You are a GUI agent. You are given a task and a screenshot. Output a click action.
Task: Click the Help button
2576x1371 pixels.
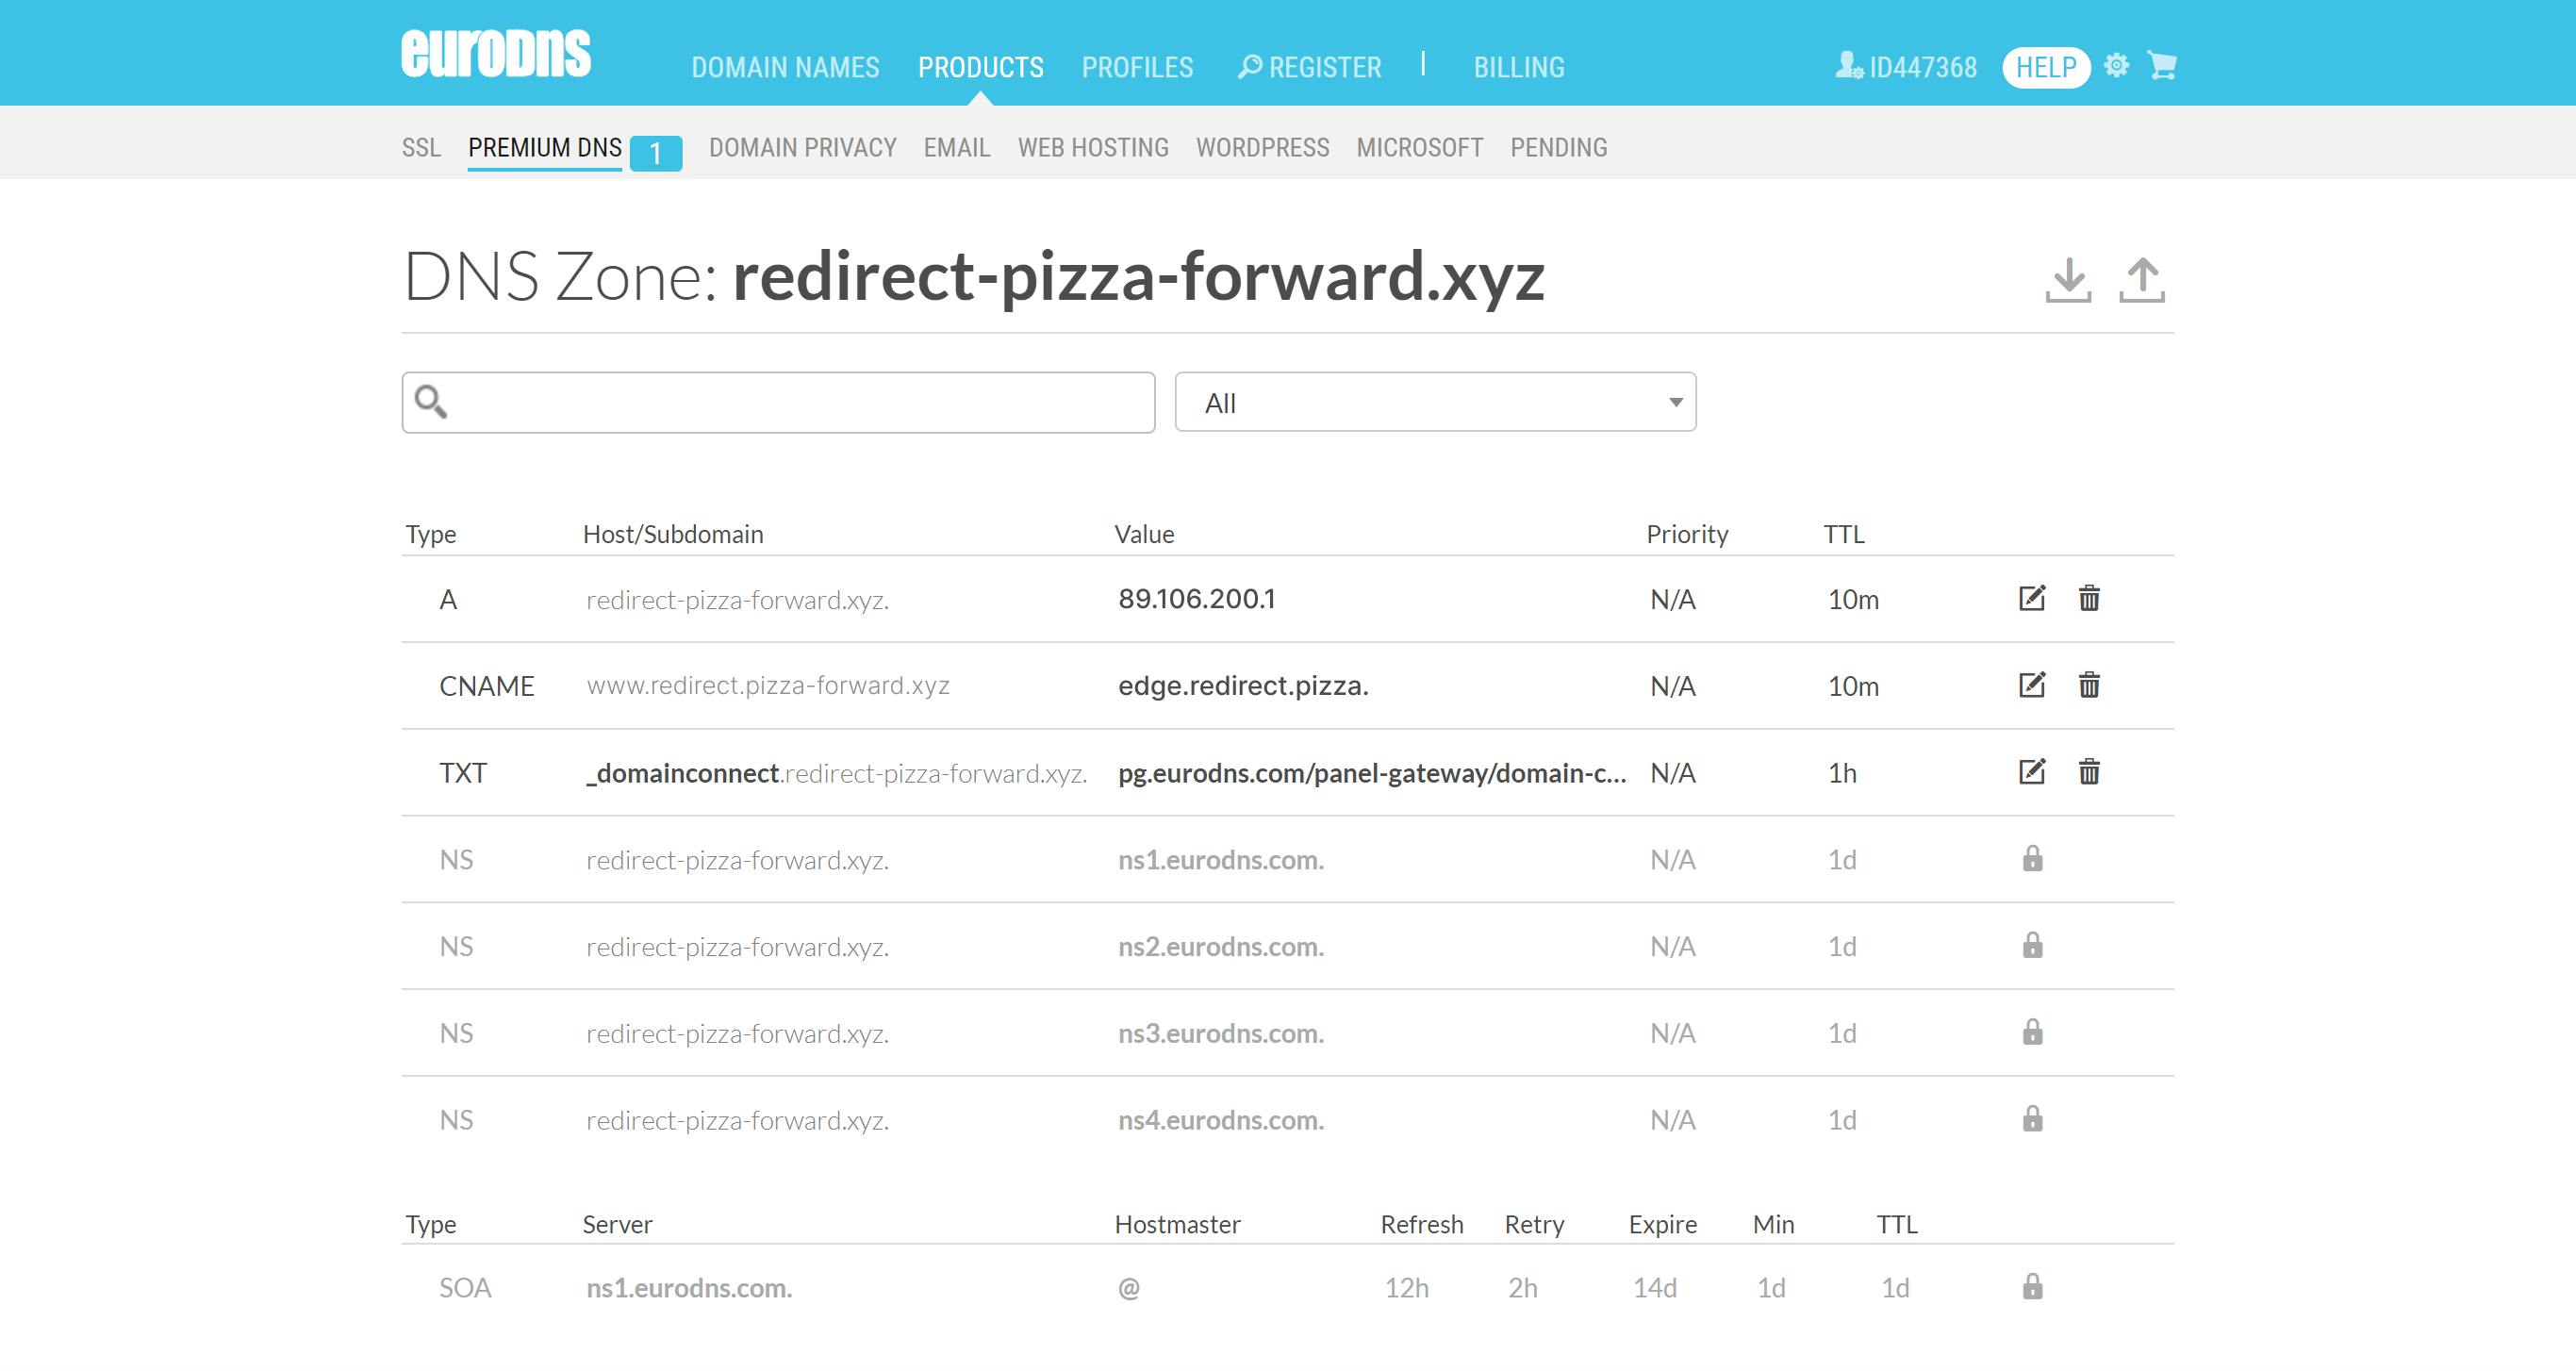[2045, 67]
